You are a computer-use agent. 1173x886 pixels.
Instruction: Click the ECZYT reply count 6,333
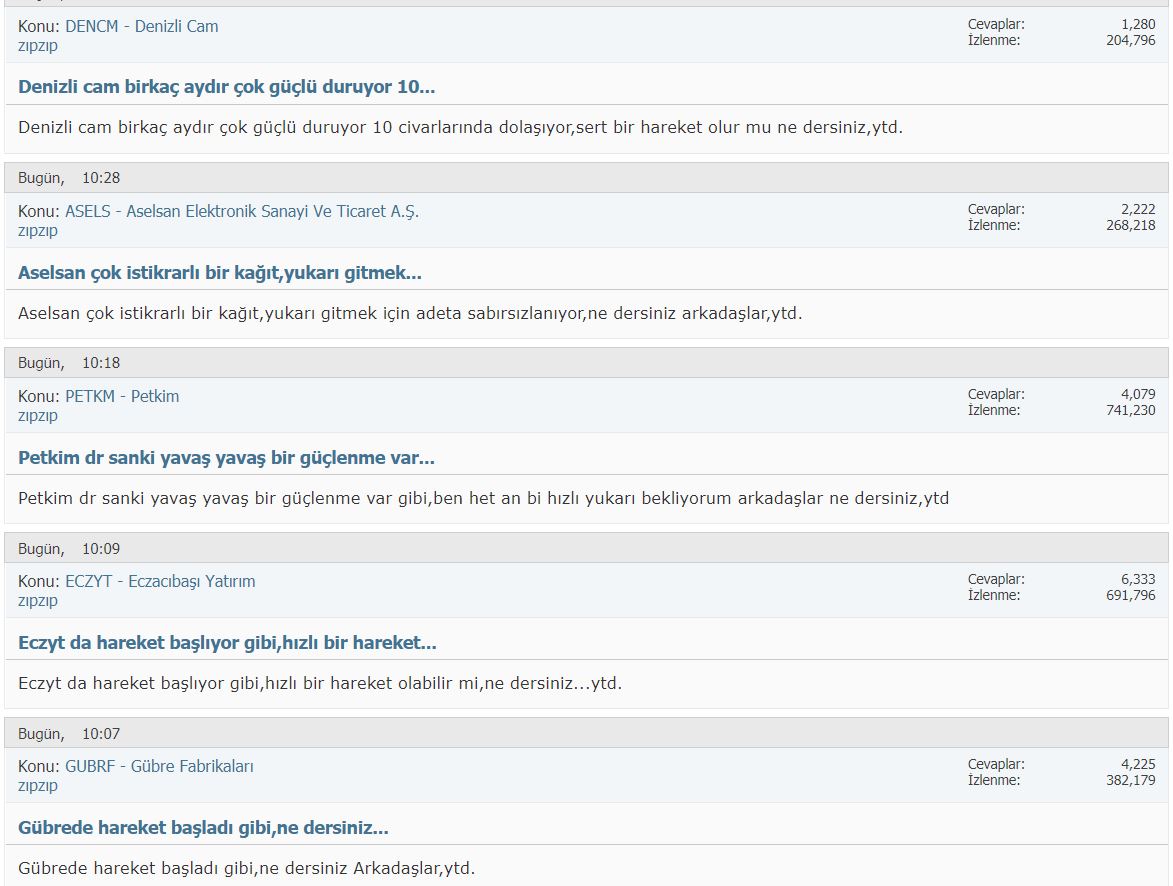1138,579
